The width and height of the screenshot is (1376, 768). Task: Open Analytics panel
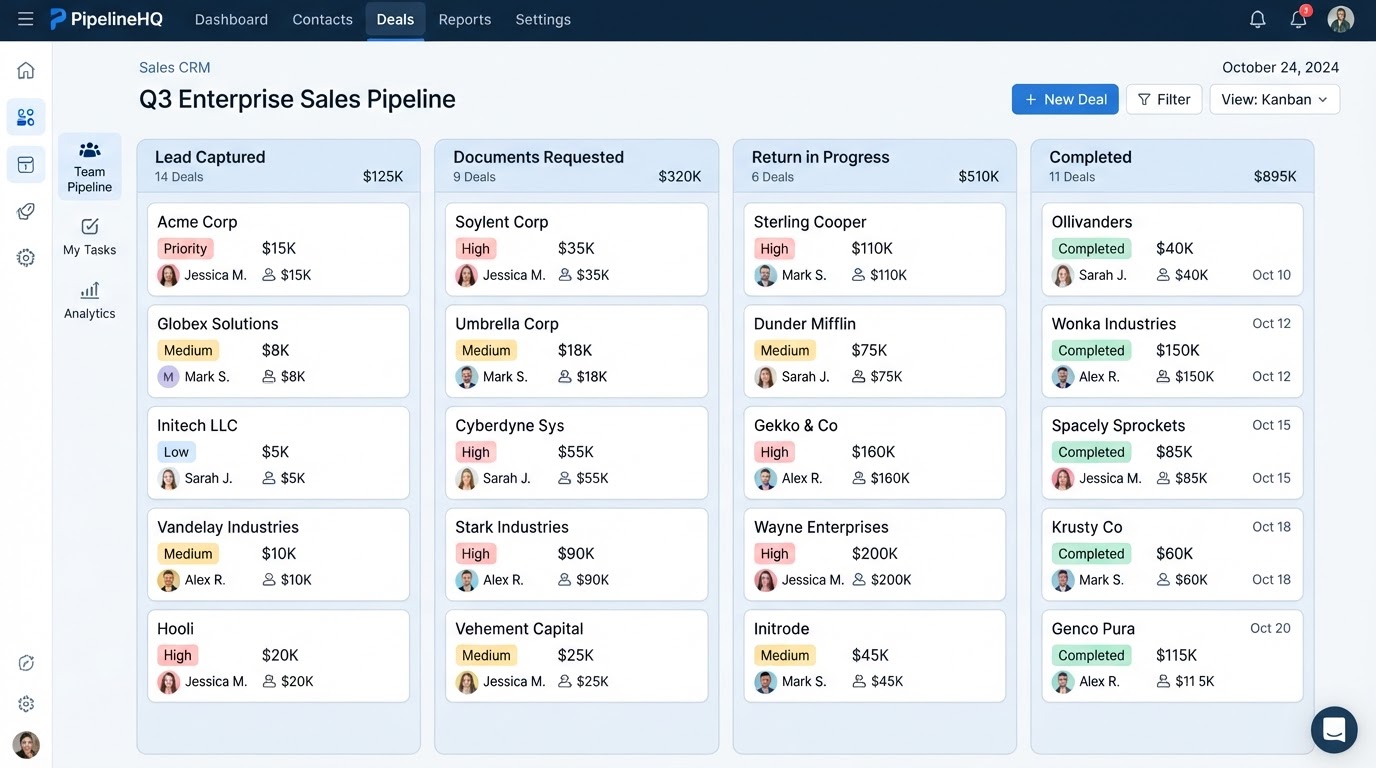pos(90,300)
